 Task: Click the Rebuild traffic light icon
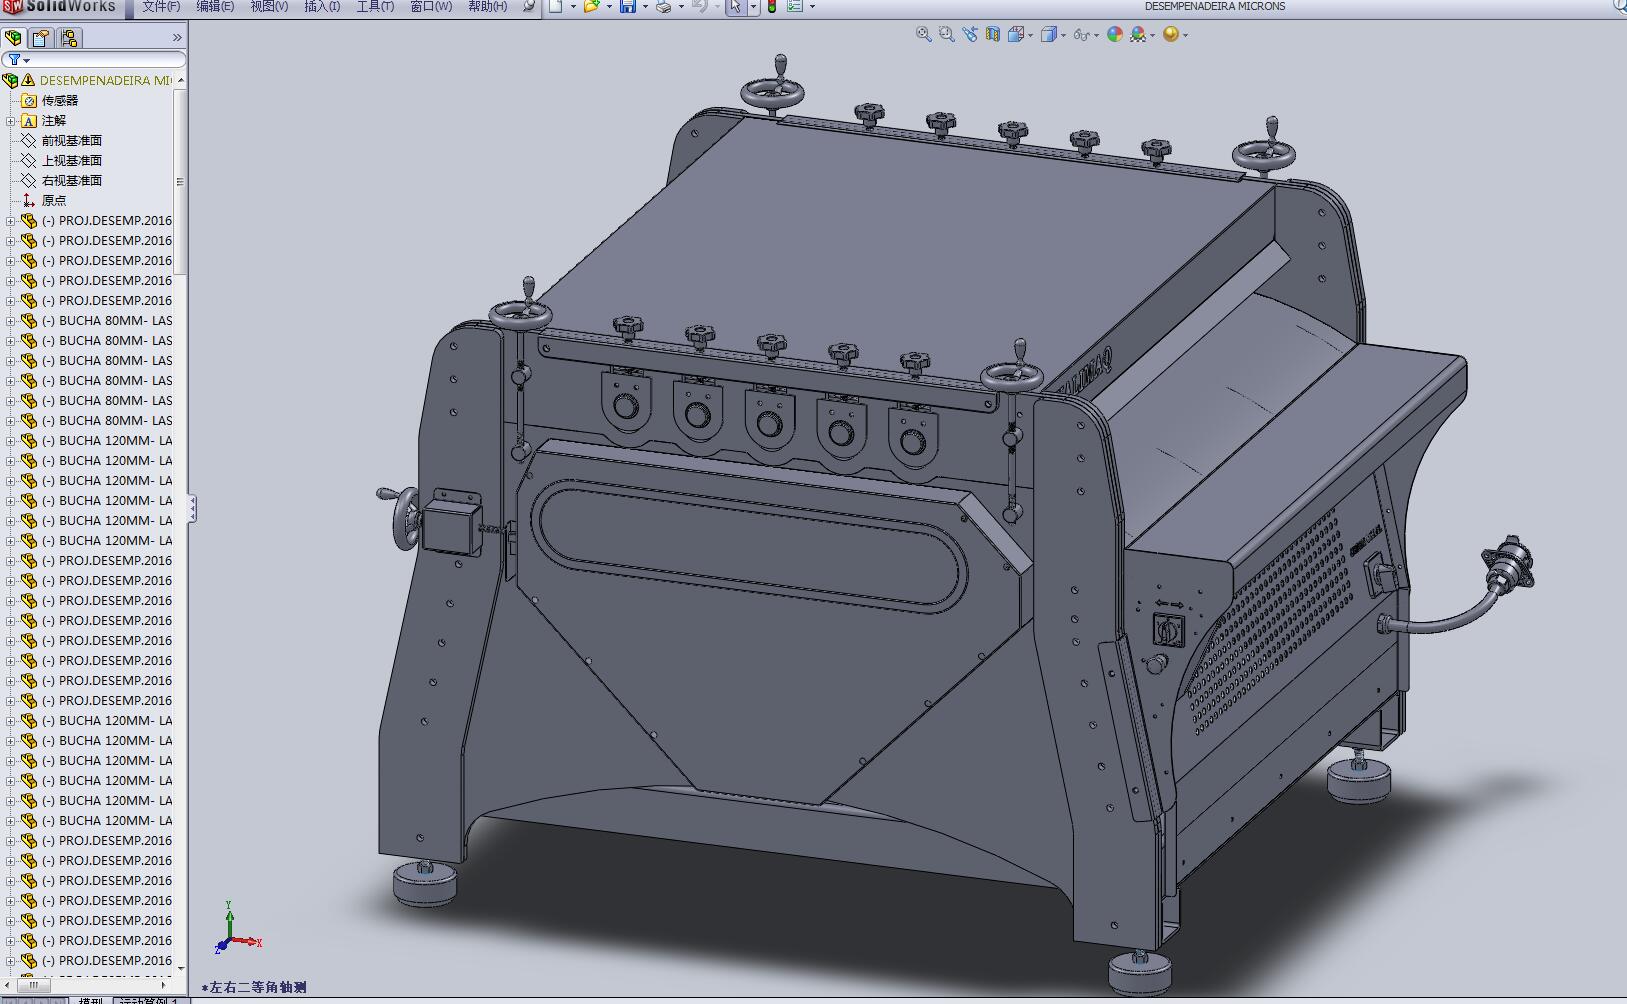pos(771,6)
